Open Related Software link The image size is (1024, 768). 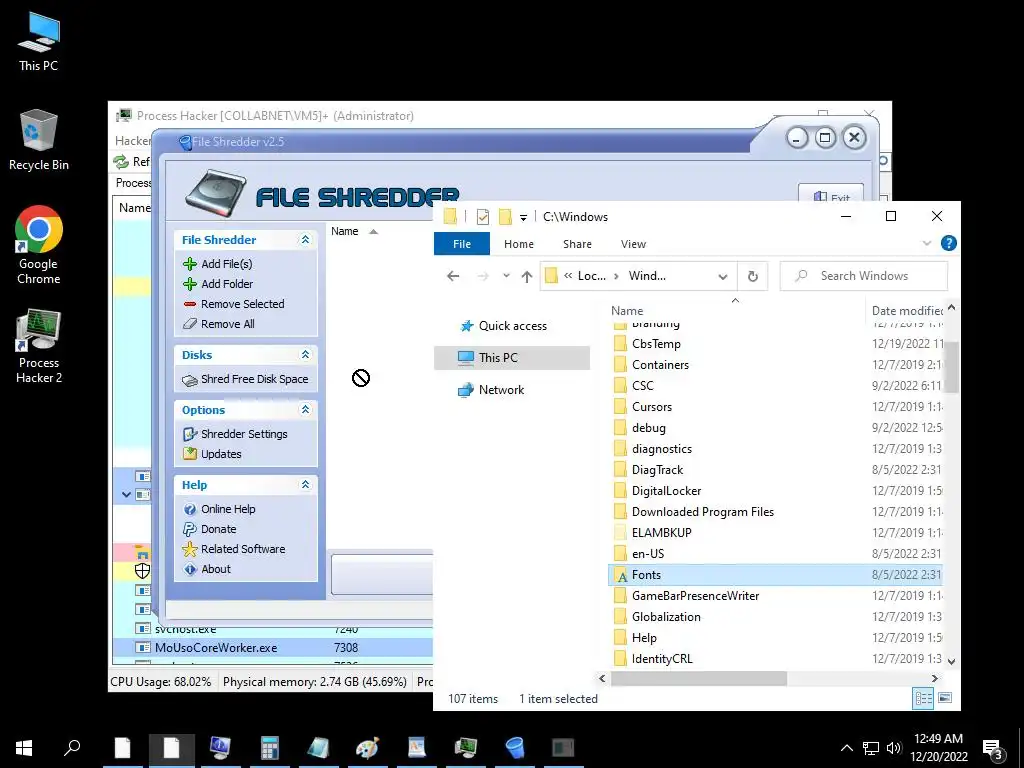234,549
